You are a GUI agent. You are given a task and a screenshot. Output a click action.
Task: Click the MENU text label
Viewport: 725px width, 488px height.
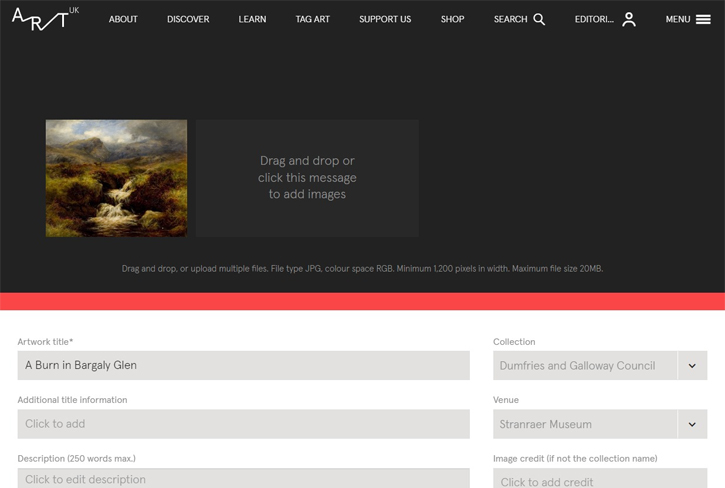point(678,19)
